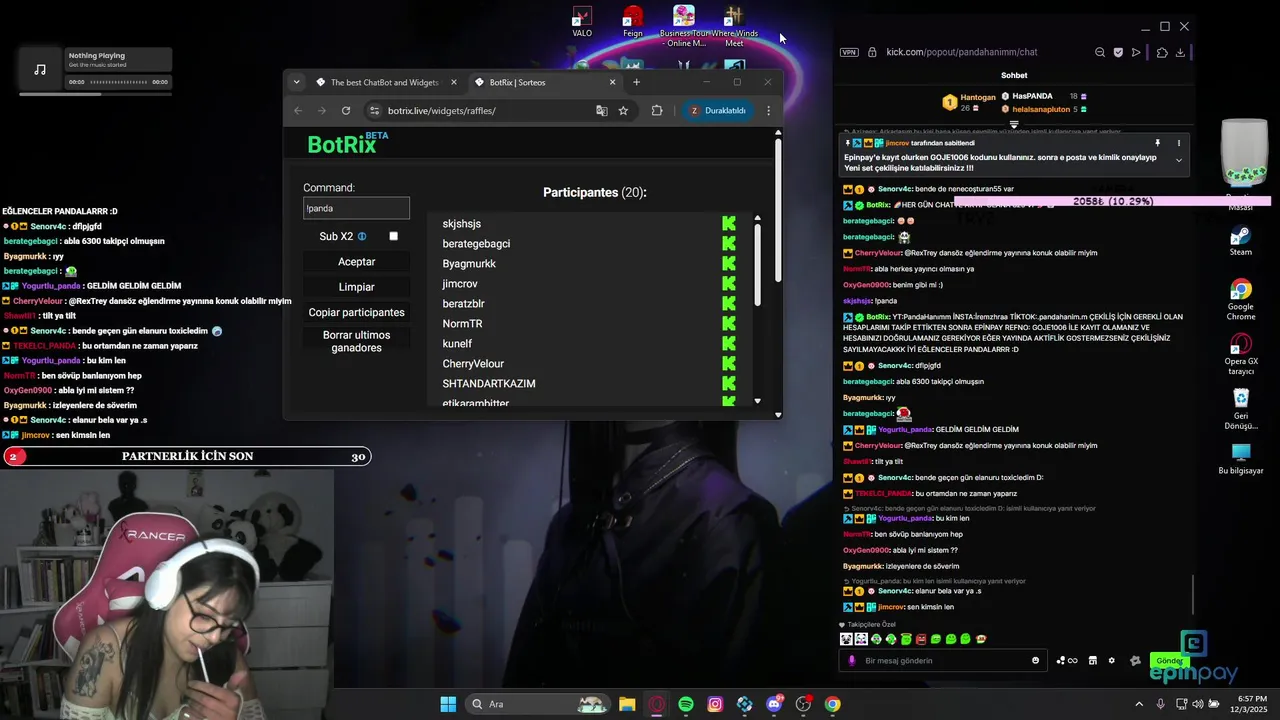Click the up arrow of participants list scrollbar
This screenshot has height=720, width=1280.
pos(757,218)
